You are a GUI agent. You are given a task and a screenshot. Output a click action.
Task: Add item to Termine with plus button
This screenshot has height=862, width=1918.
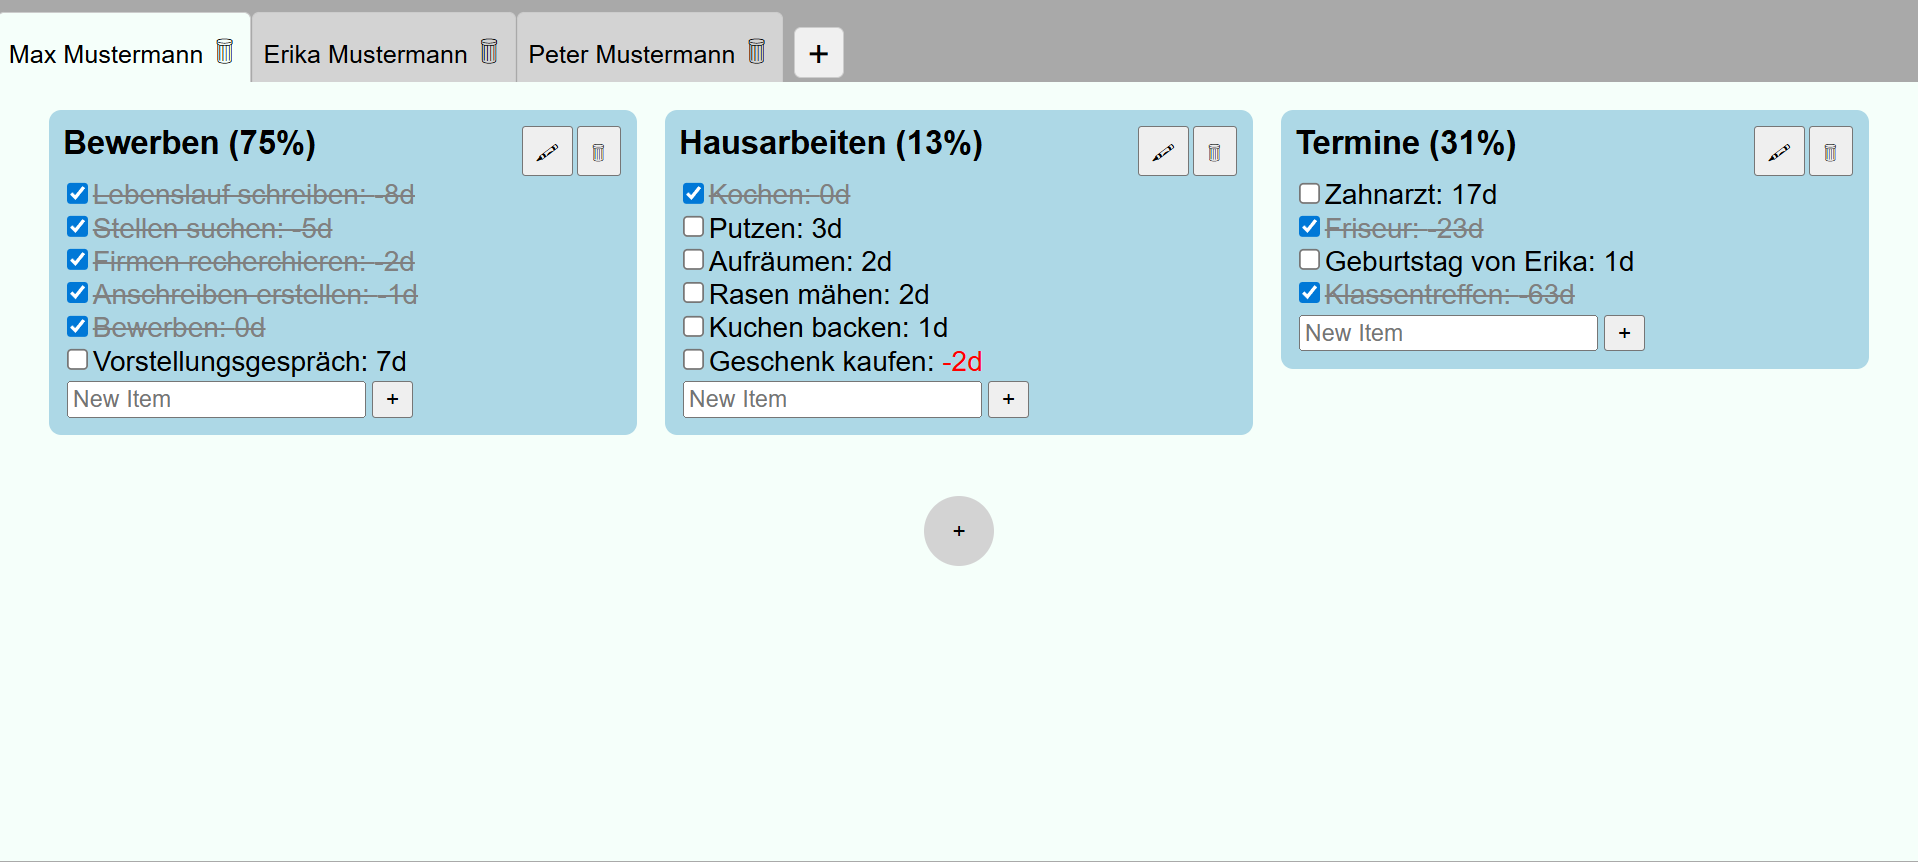coord(1623,333)
